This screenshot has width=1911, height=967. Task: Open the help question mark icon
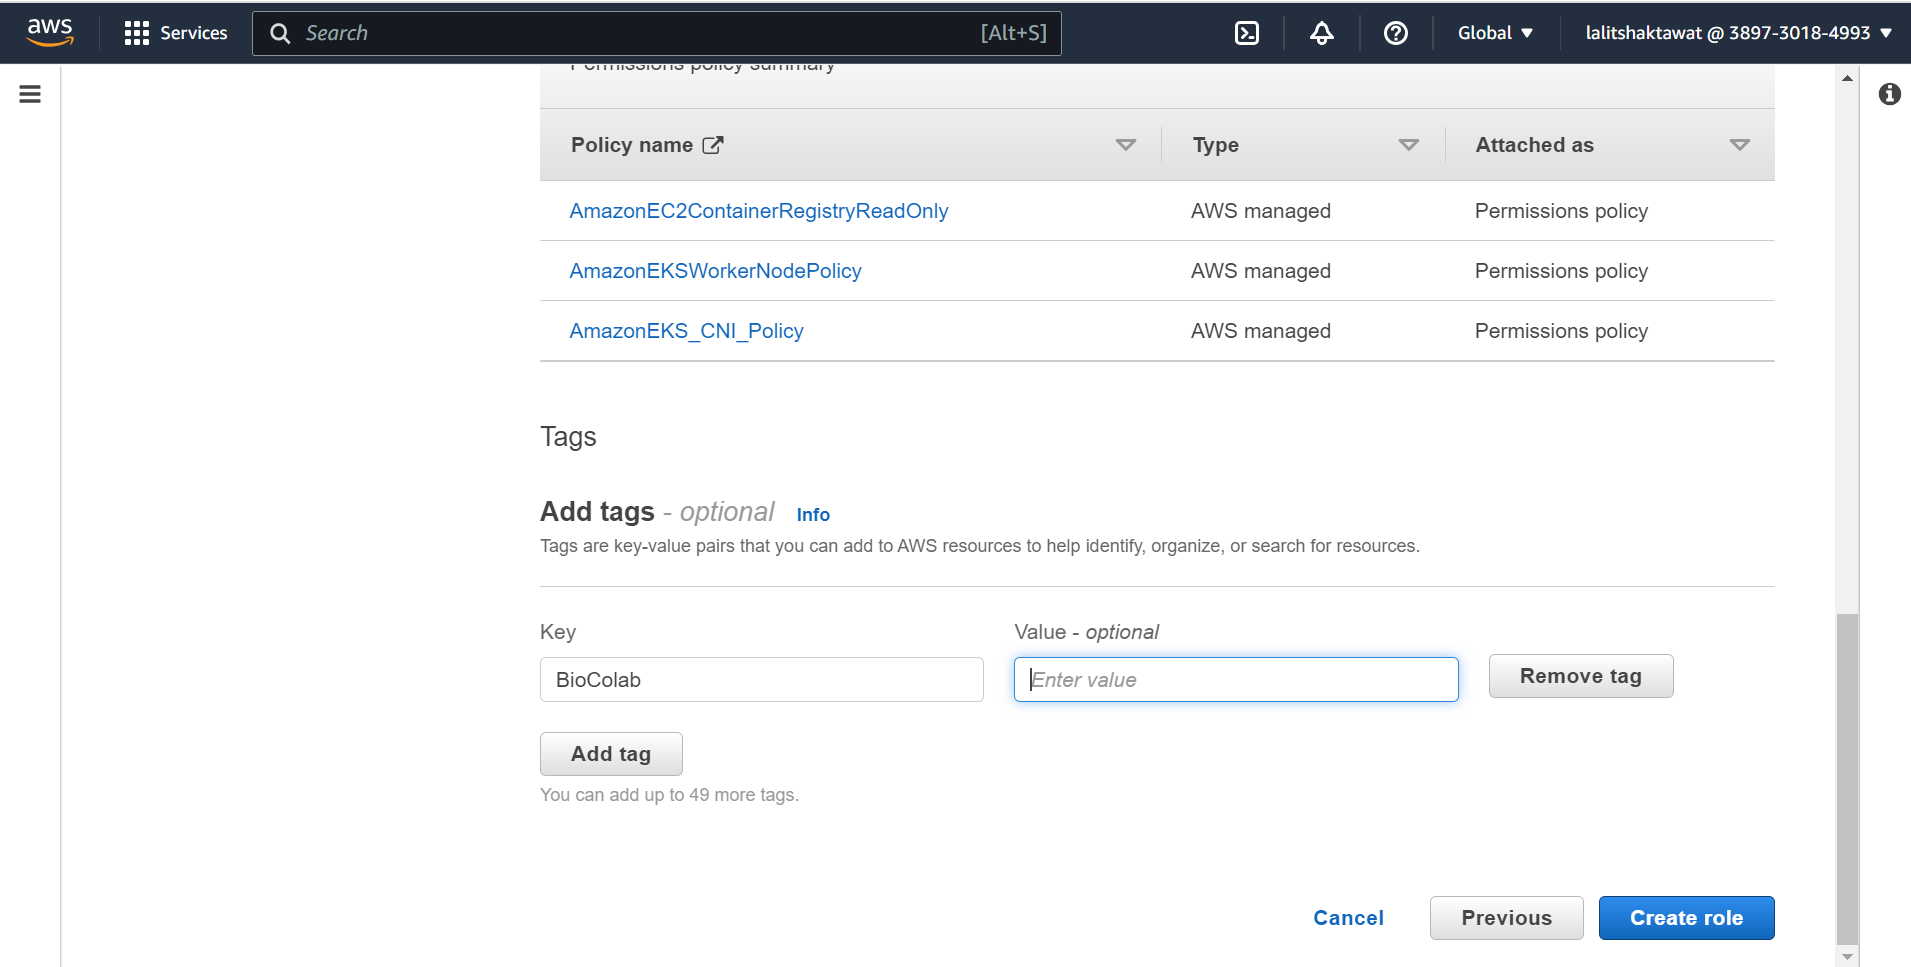(x=1396, y=33)
